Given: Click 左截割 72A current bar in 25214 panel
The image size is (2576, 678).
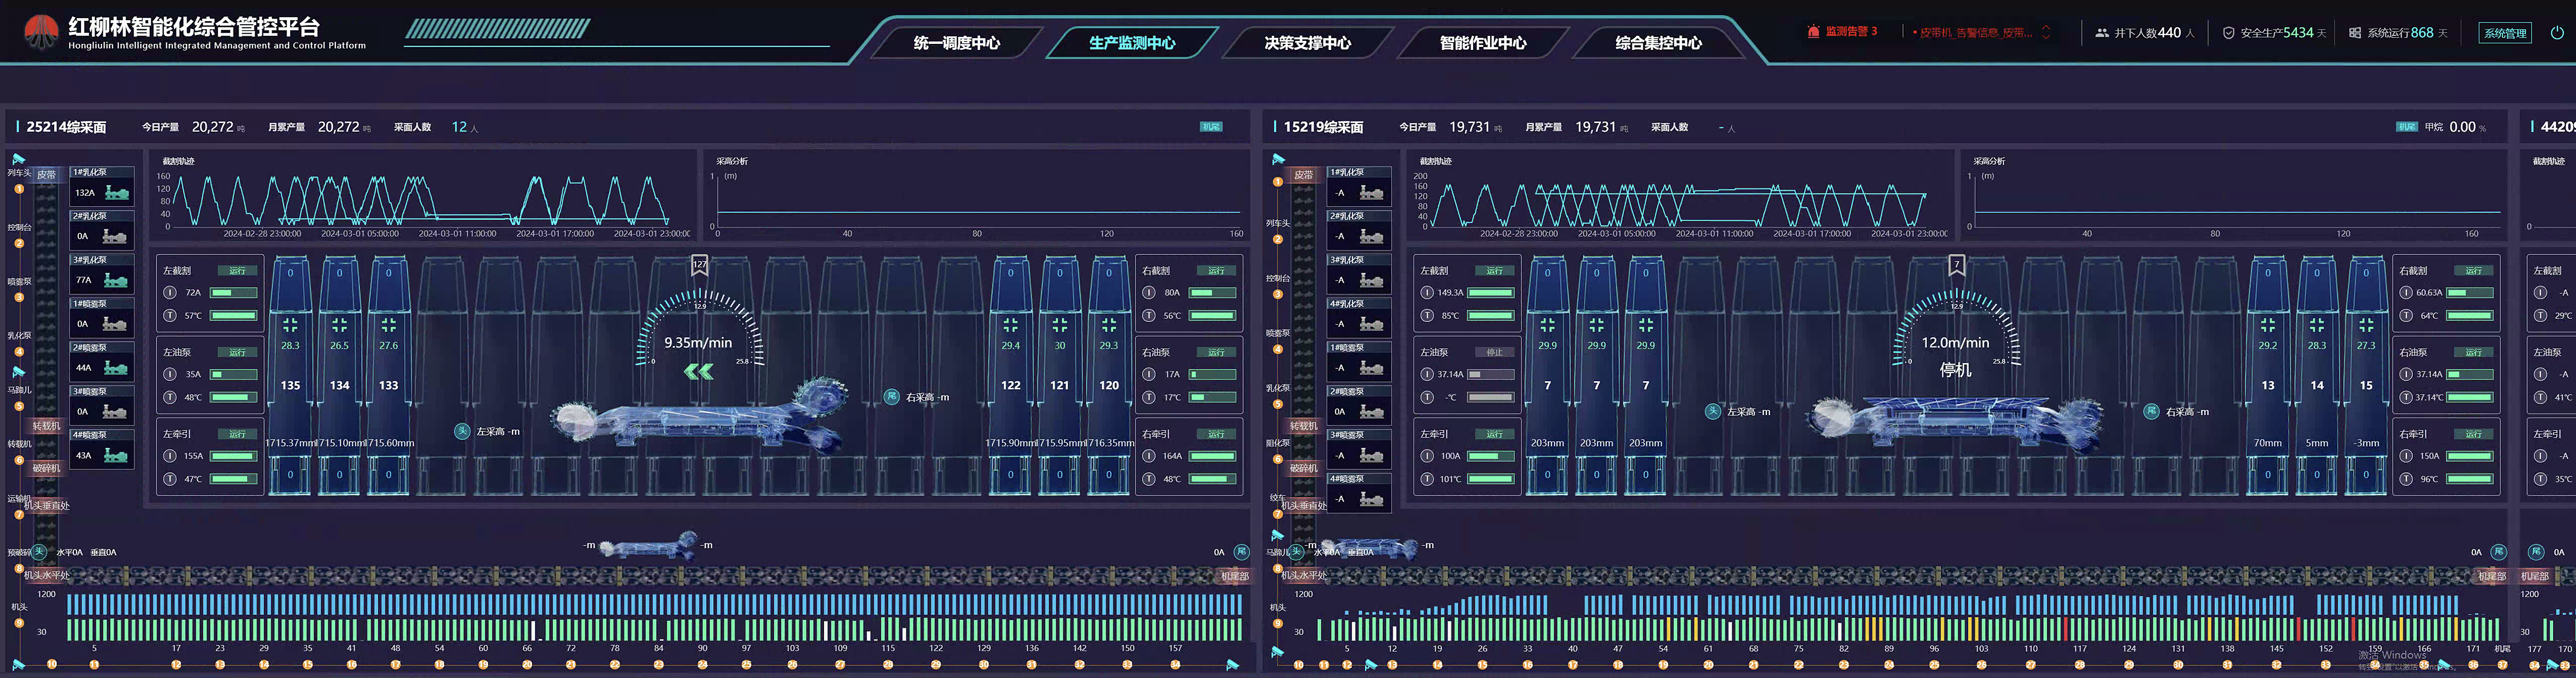Looking at the screenshot, I should 234,293.
